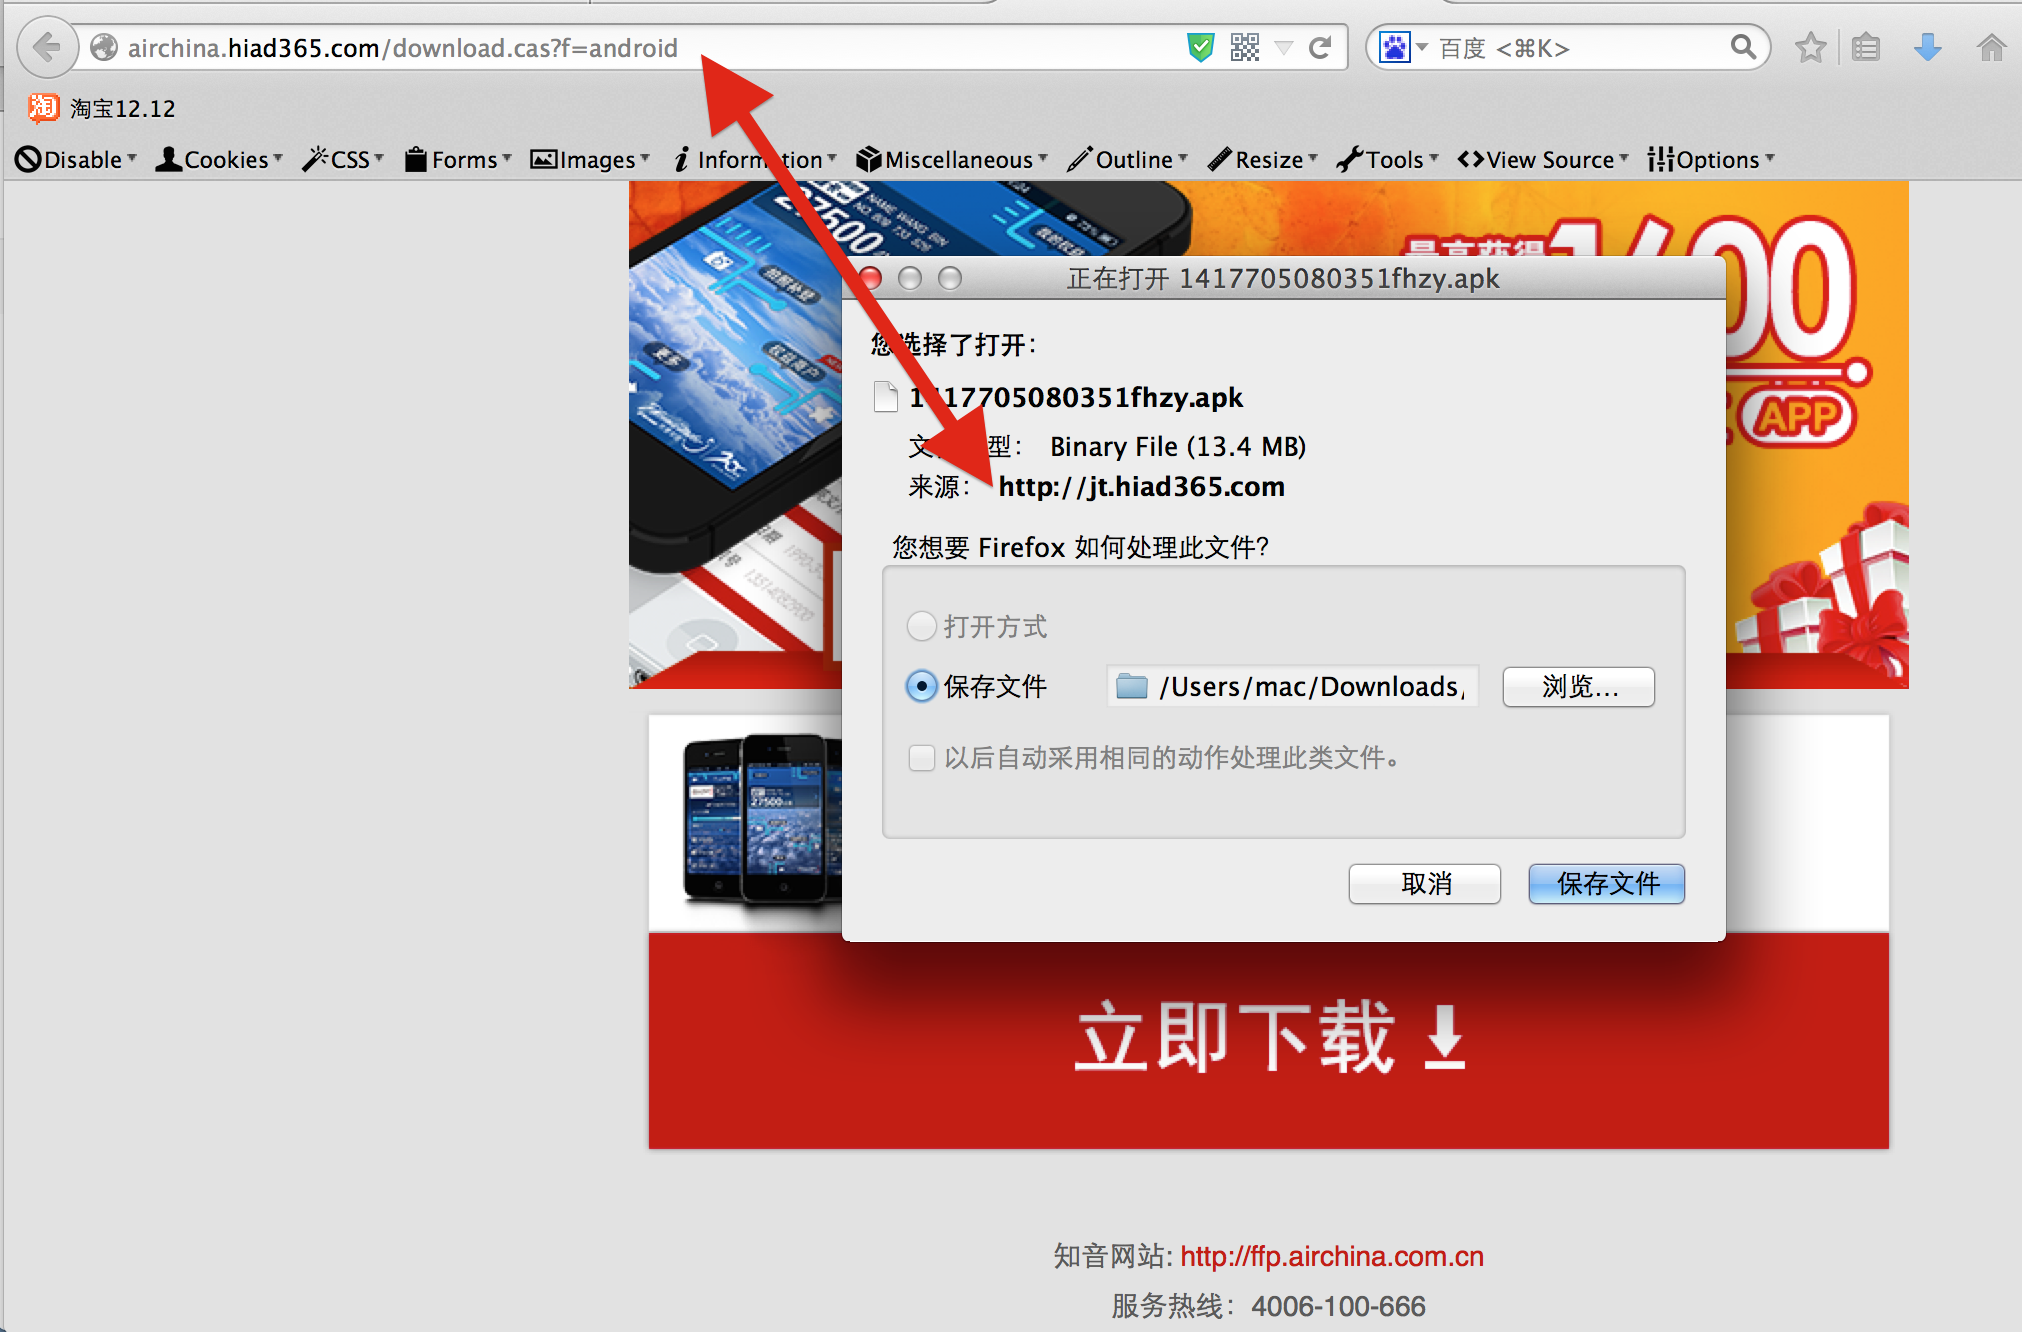Image resolution: width=2022 pixels, height=1332 pixels.
Task: Open the Disable developer menu
Action: [77, 159]
